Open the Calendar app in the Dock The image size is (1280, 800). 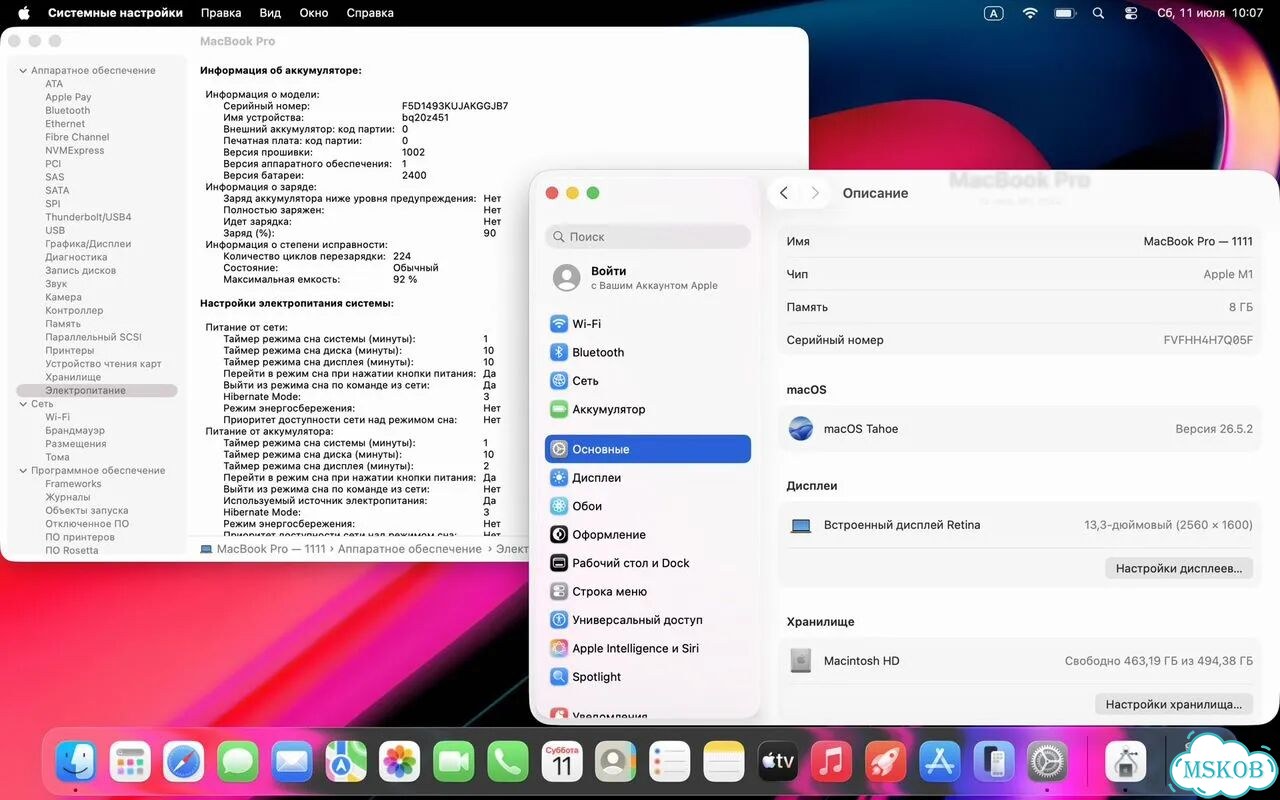562,762
